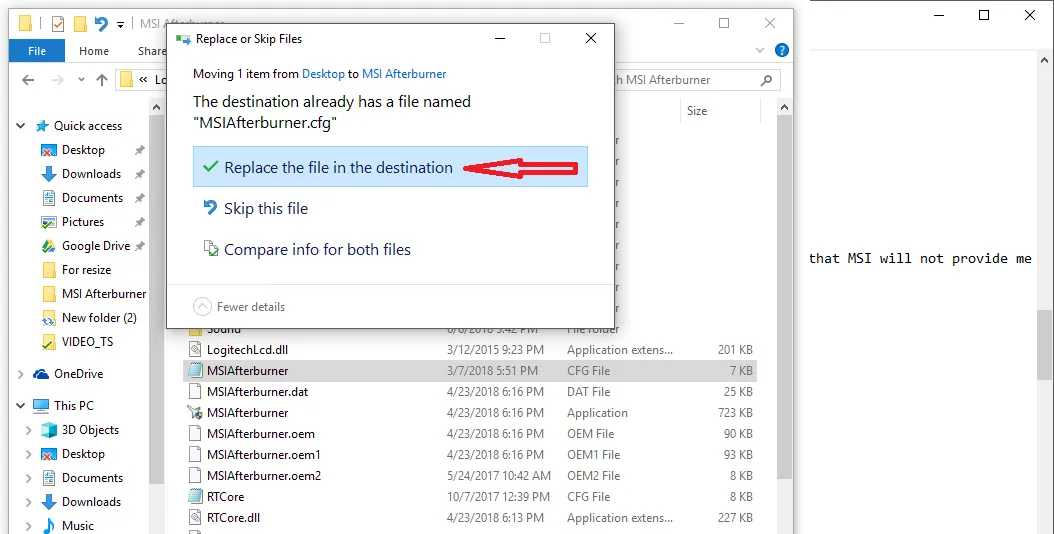
Task: Expand the OneDrive tree node
Action: tap(21, 374)
